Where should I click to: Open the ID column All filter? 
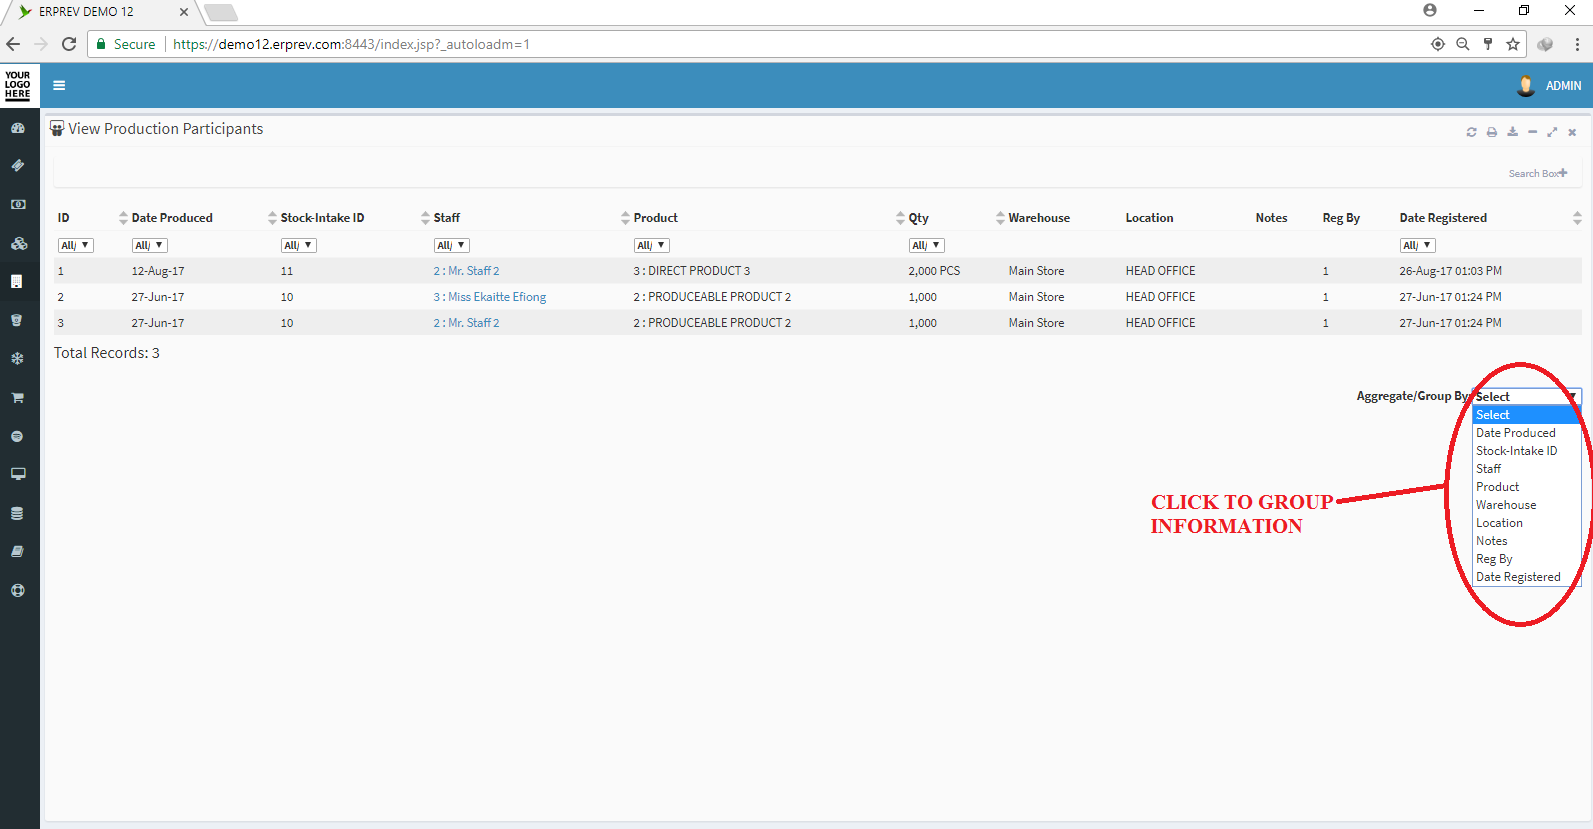(75, 245)
